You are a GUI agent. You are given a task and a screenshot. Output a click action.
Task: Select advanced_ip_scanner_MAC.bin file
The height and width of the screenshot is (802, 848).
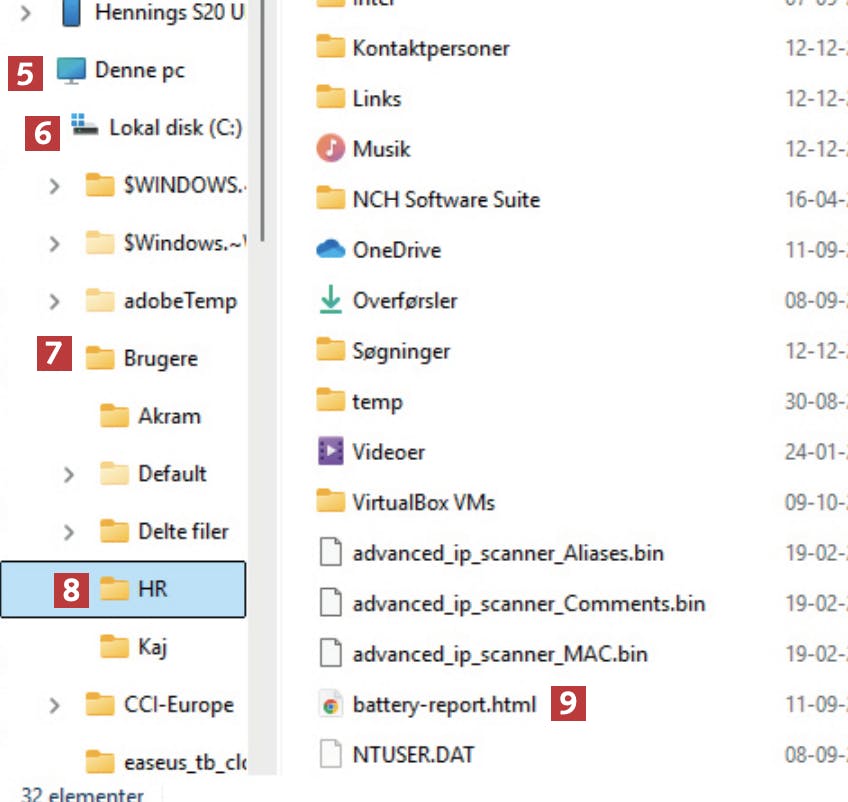tap(499, 654)
